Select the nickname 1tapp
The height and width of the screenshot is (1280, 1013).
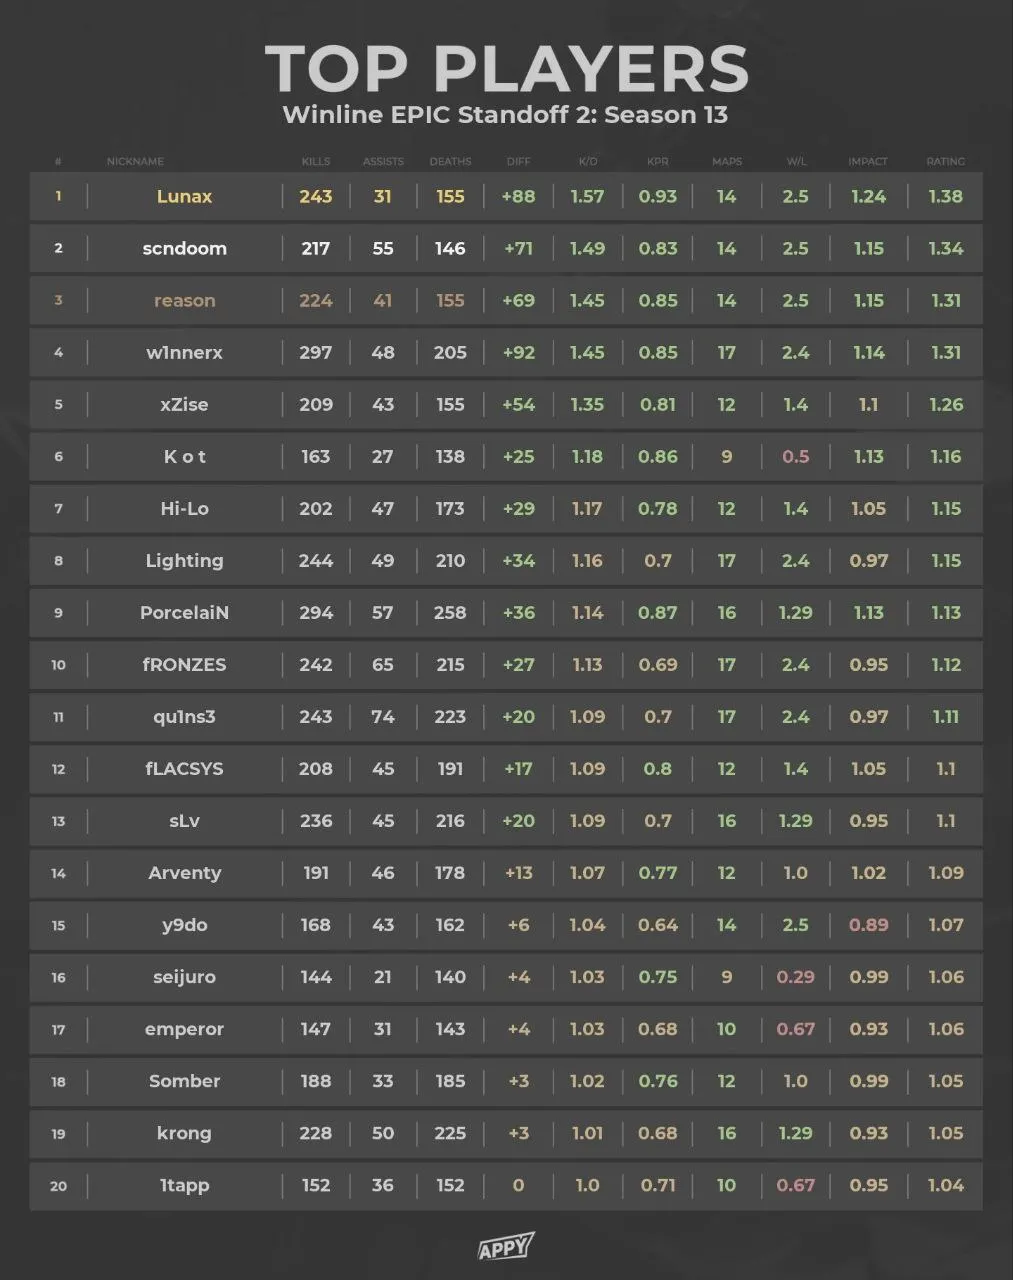184,1185
